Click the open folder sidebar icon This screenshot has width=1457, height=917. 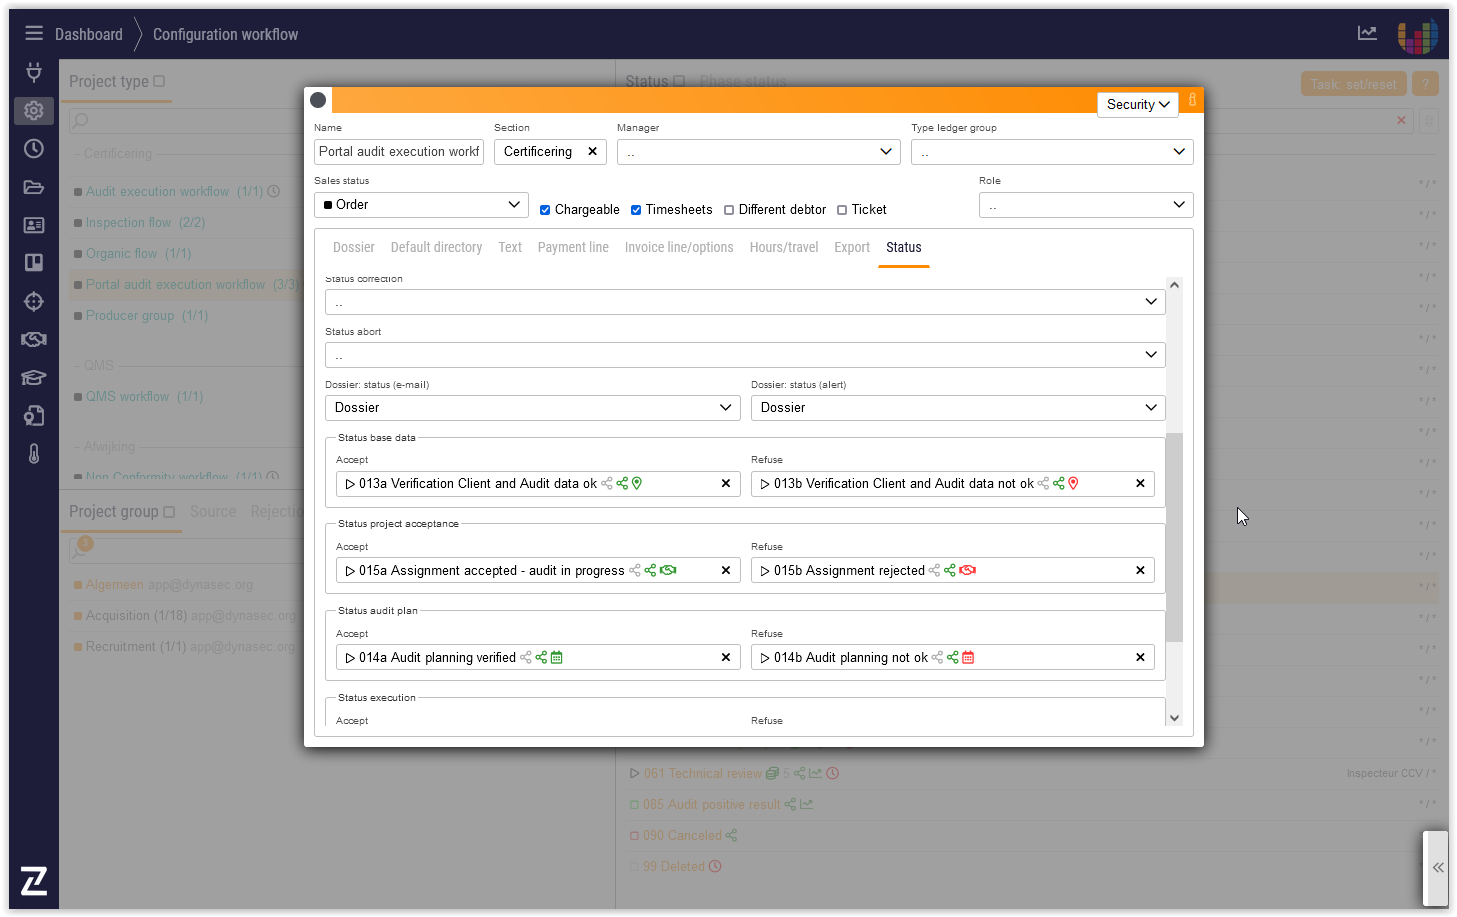click(x=34, y=187)
